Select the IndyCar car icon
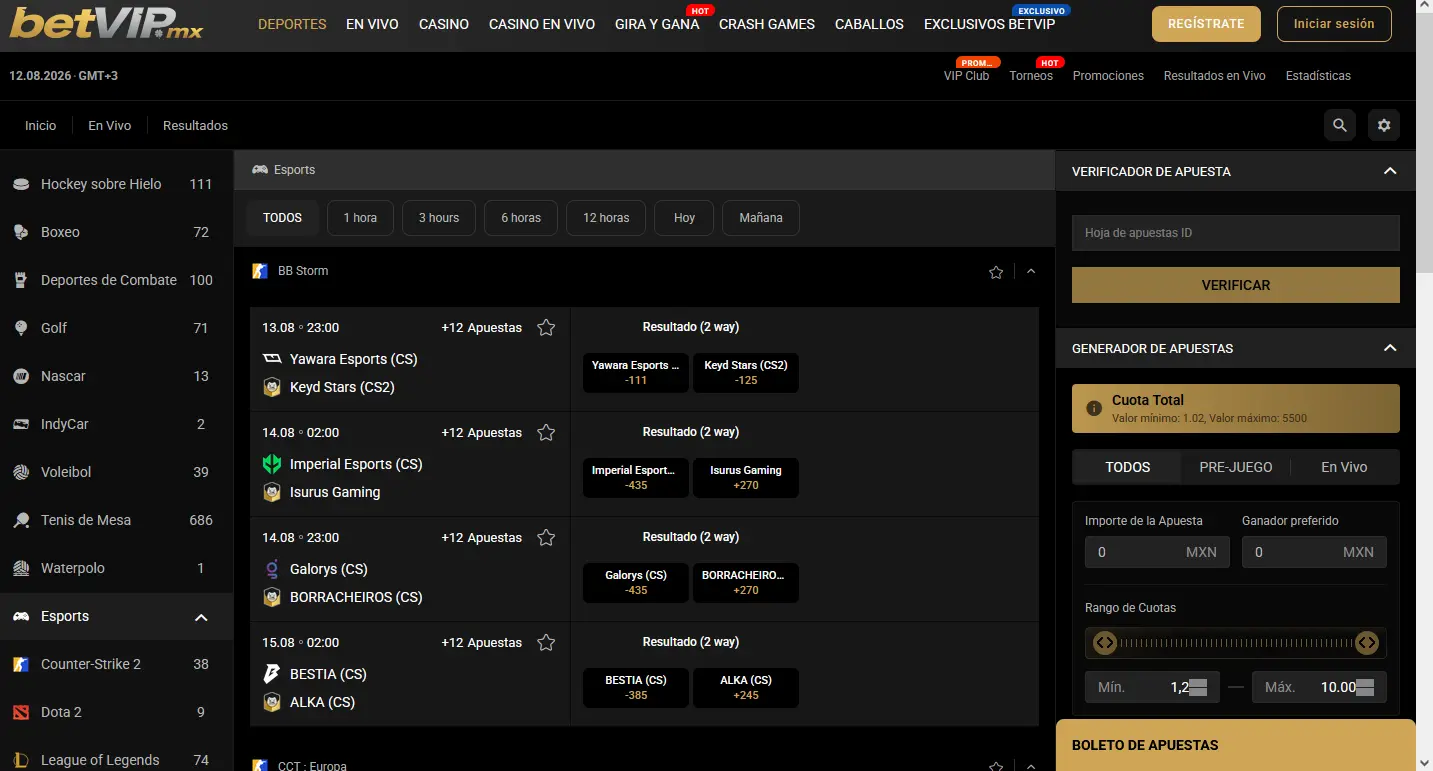This screenshot has height=771, width=1433. 21,424
